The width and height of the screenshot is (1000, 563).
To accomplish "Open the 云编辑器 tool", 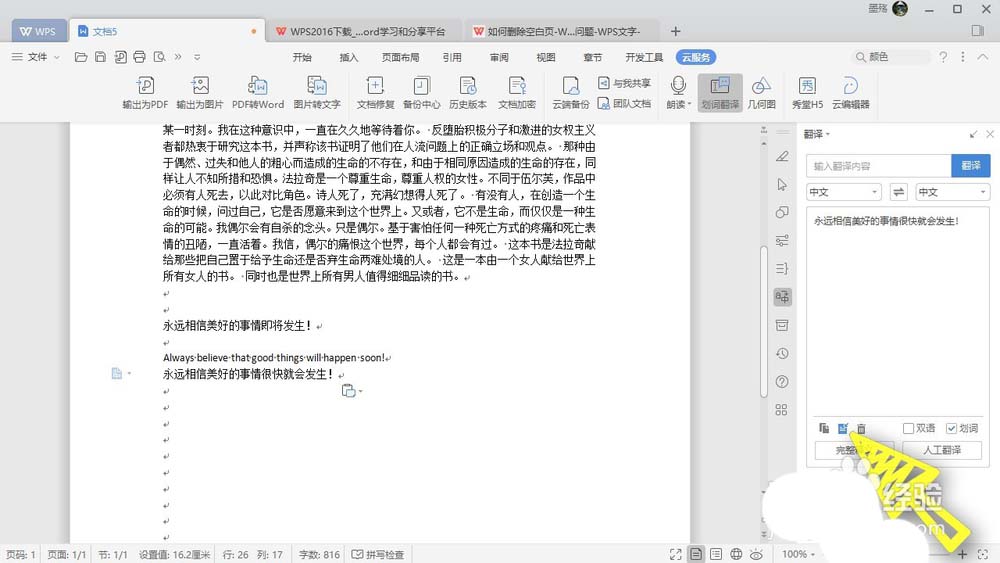I will pyautogui.click(x=851, y=92).
